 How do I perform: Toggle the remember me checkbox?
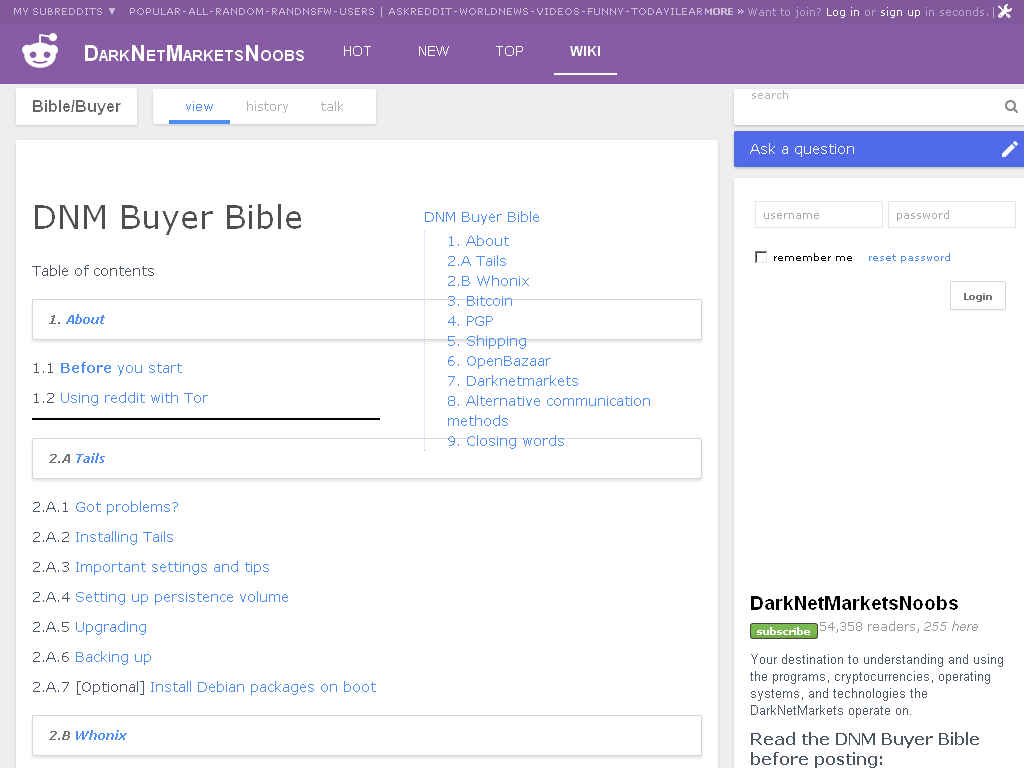[x=761, y=257]
